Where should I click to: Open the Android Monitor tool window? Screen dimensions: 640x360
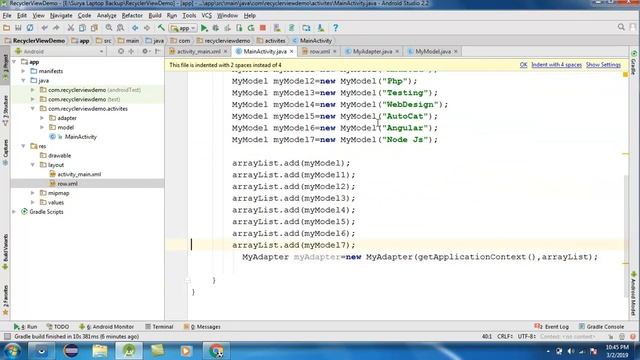pos(107,327)
